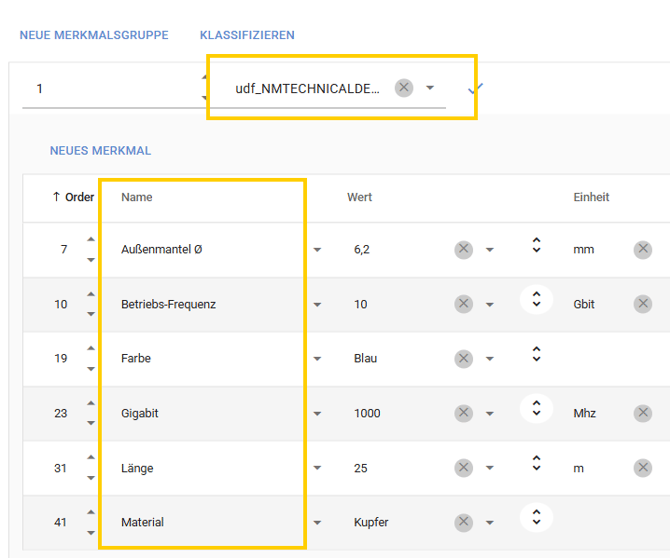
Task: Open the udf_NMTECHNICALDE dropdown list
Action: click(x=430, y=88)
